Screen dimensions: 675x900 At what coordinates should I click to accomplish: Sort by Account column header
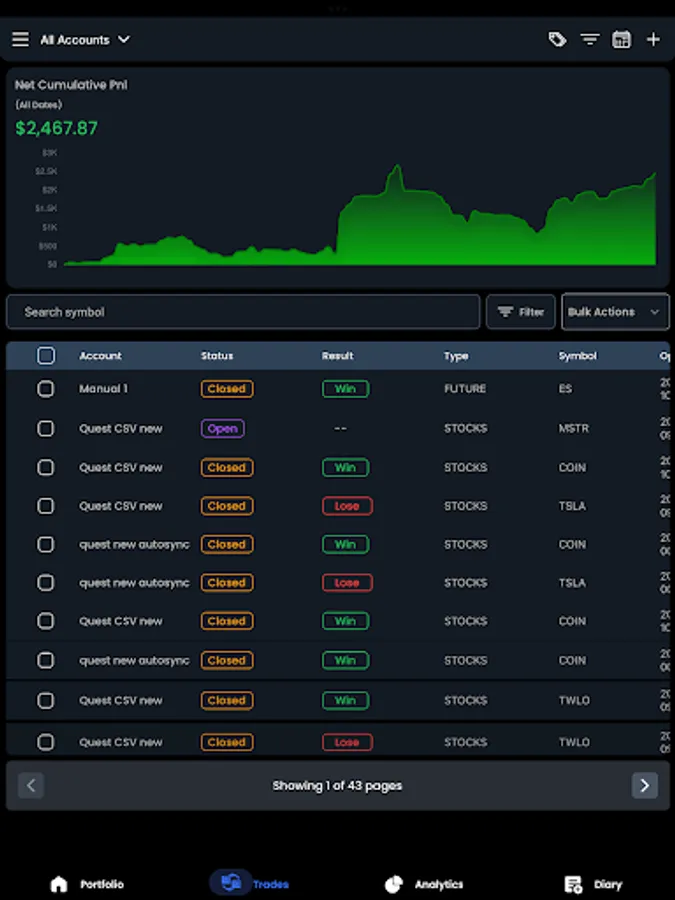[x=100, y=356]
